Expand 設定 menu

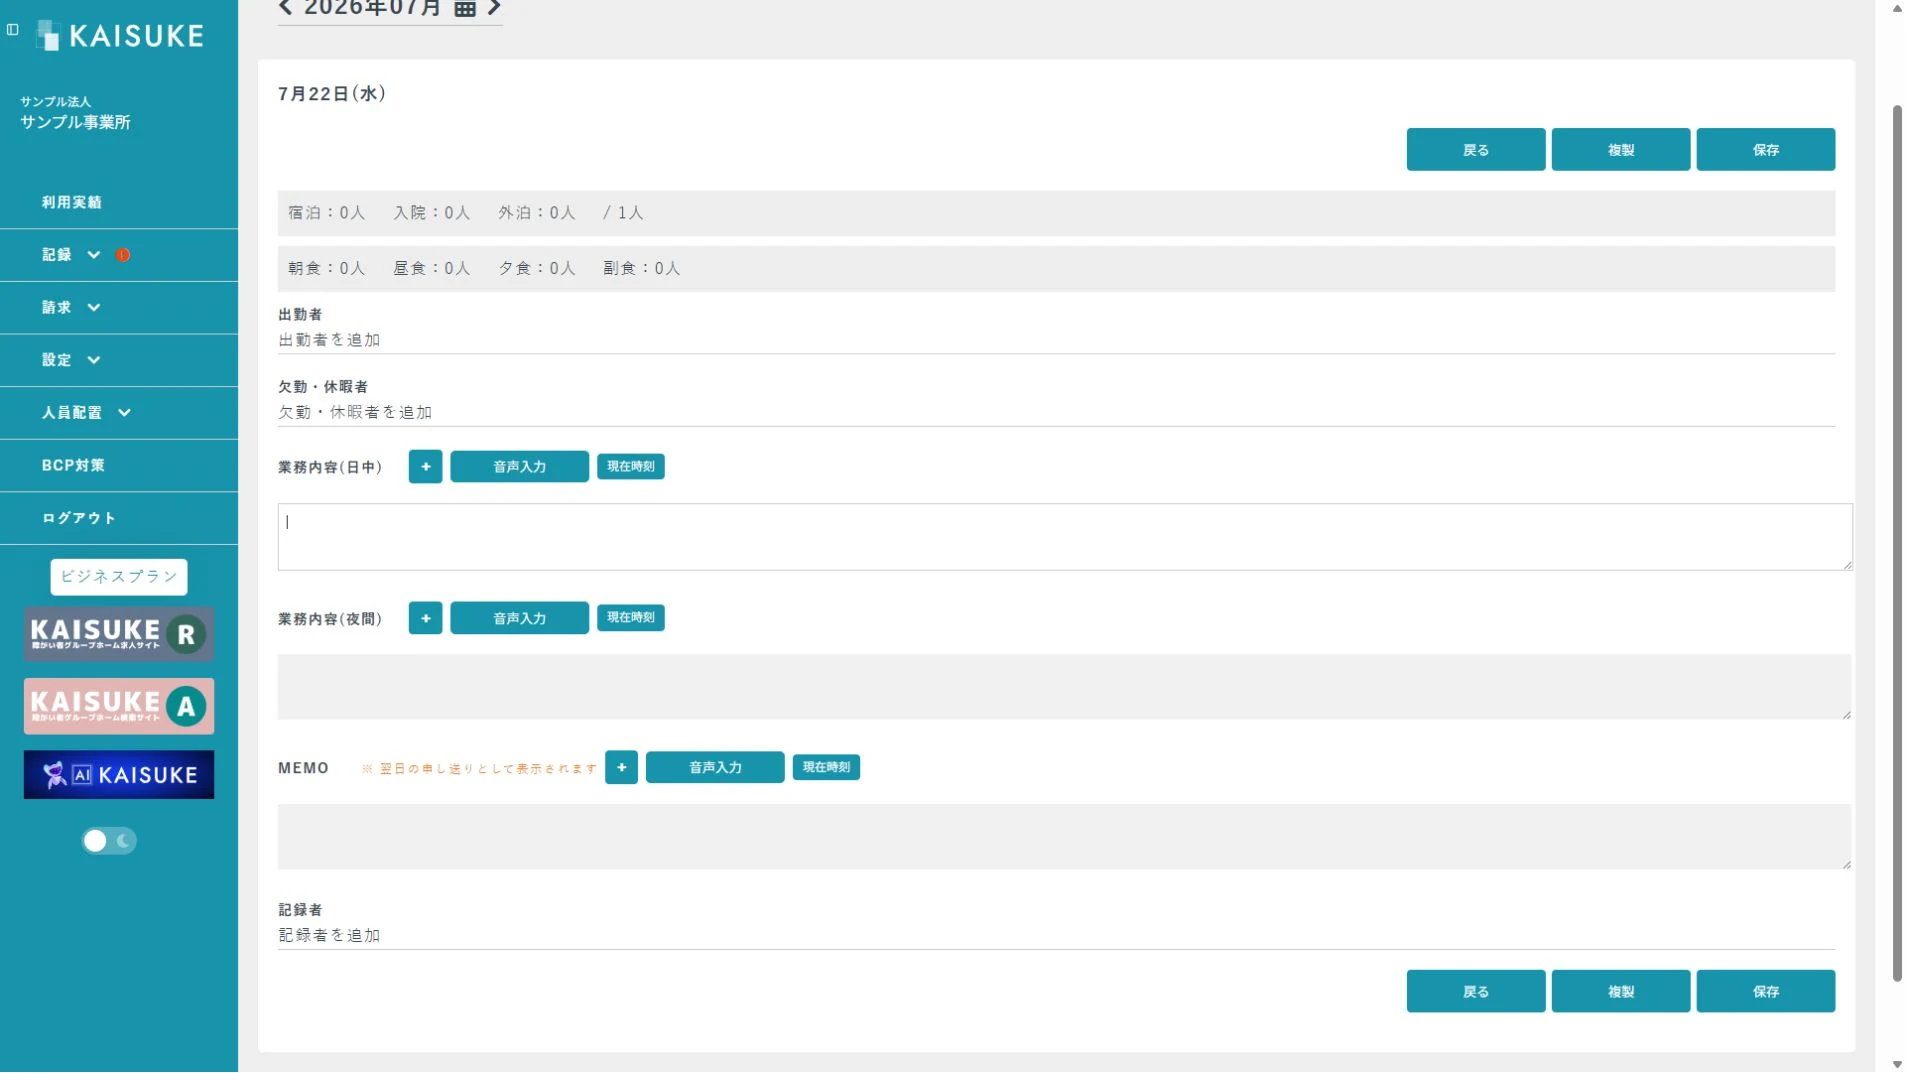pyautogui.click(x=119, y=360)
